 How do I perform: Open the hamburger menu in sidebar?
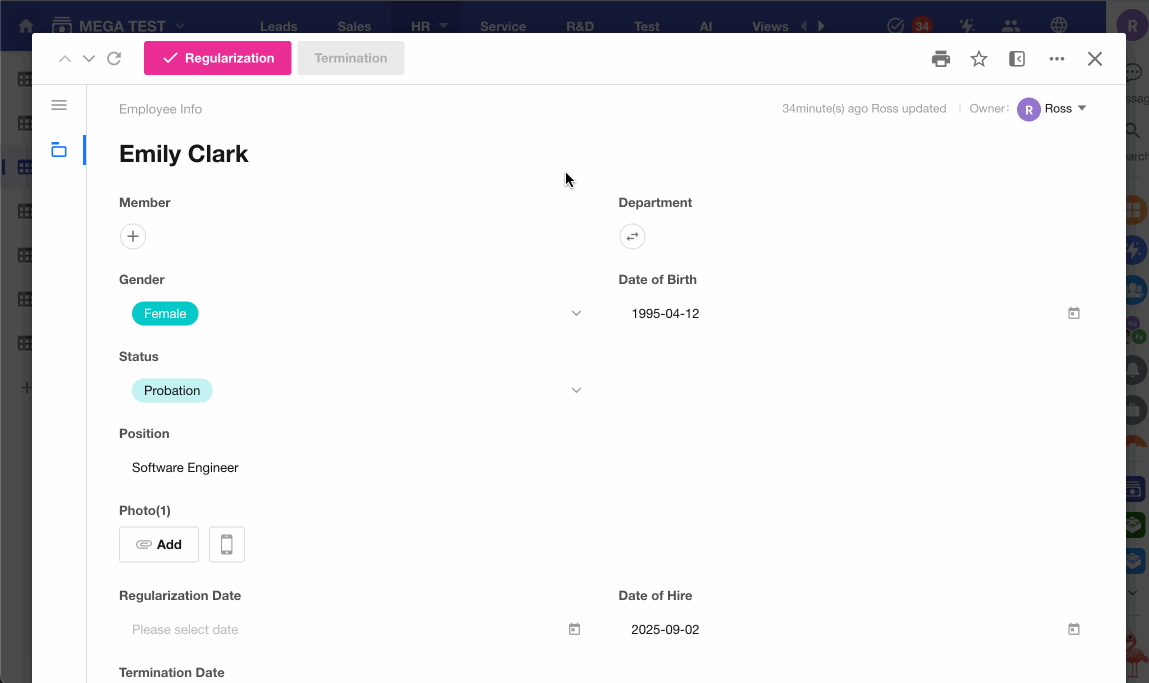[59, 106]
